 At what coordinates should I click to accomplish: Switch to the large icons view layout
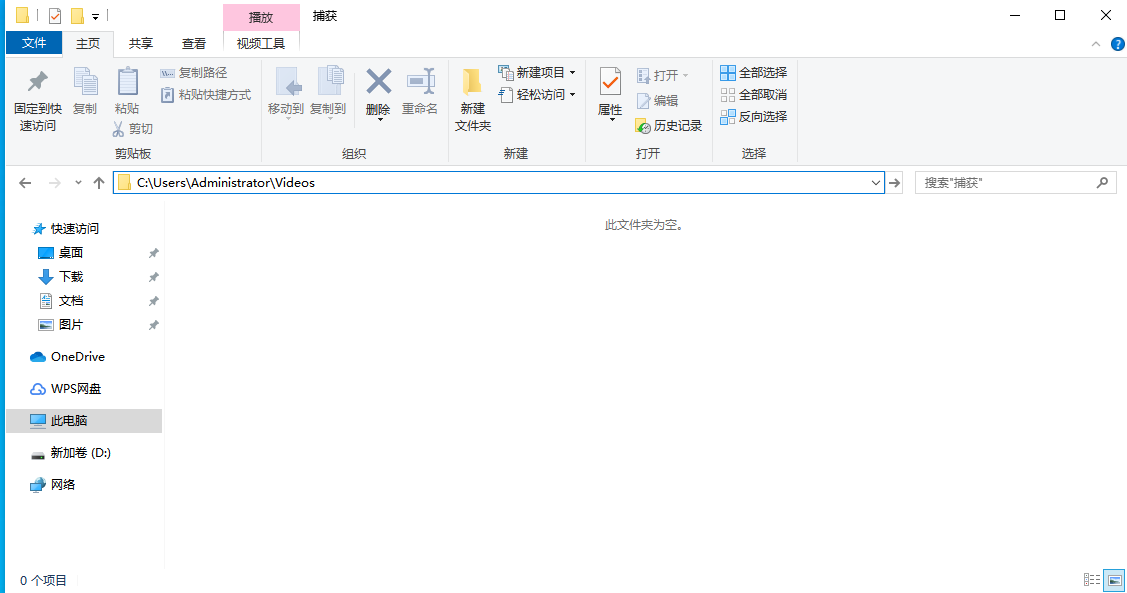[1114, 580]
